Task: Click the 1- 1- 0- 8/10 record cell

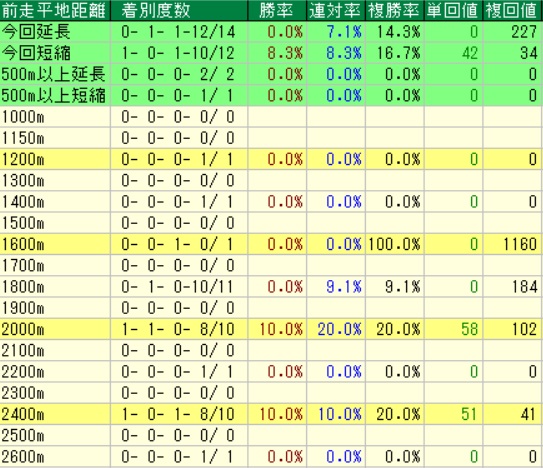Action: [x=178, y=329]
